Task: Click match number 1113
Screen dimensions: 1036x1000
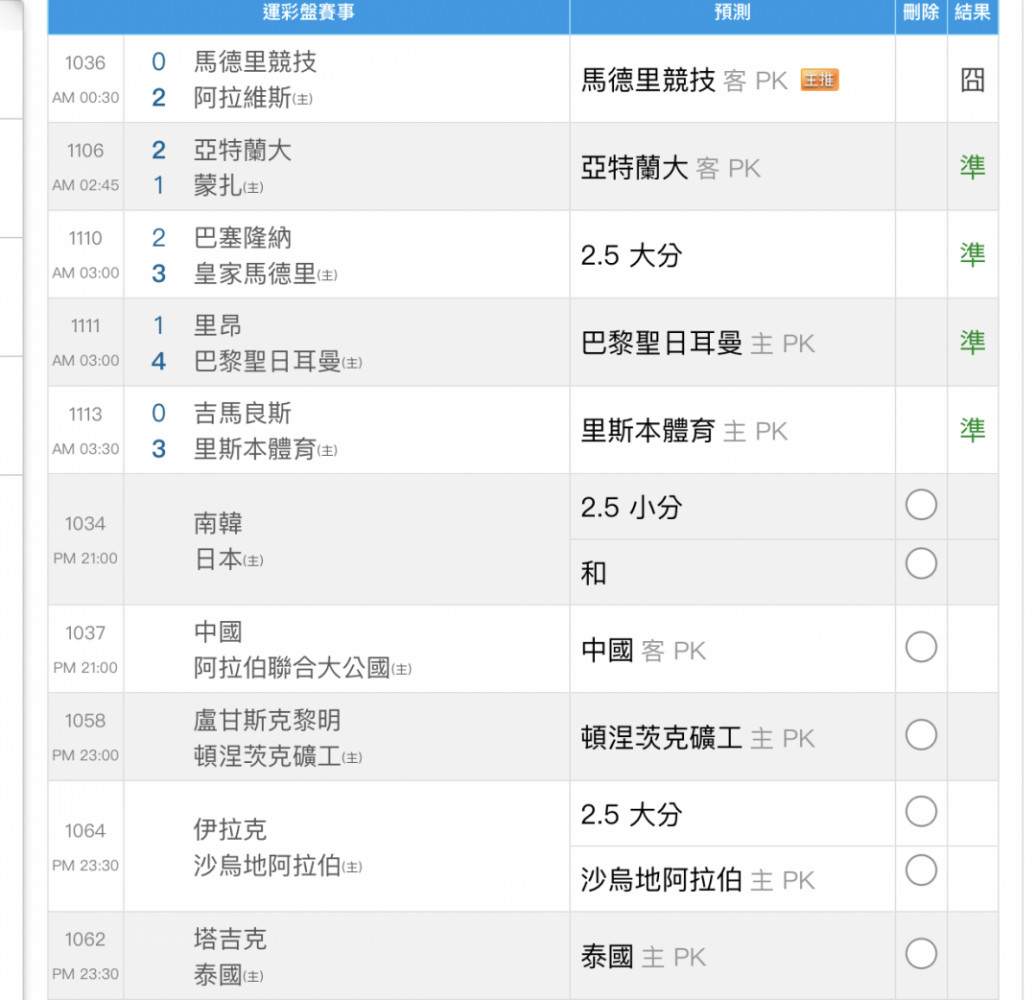Action: pyautogui.click(x=85, y=414)
